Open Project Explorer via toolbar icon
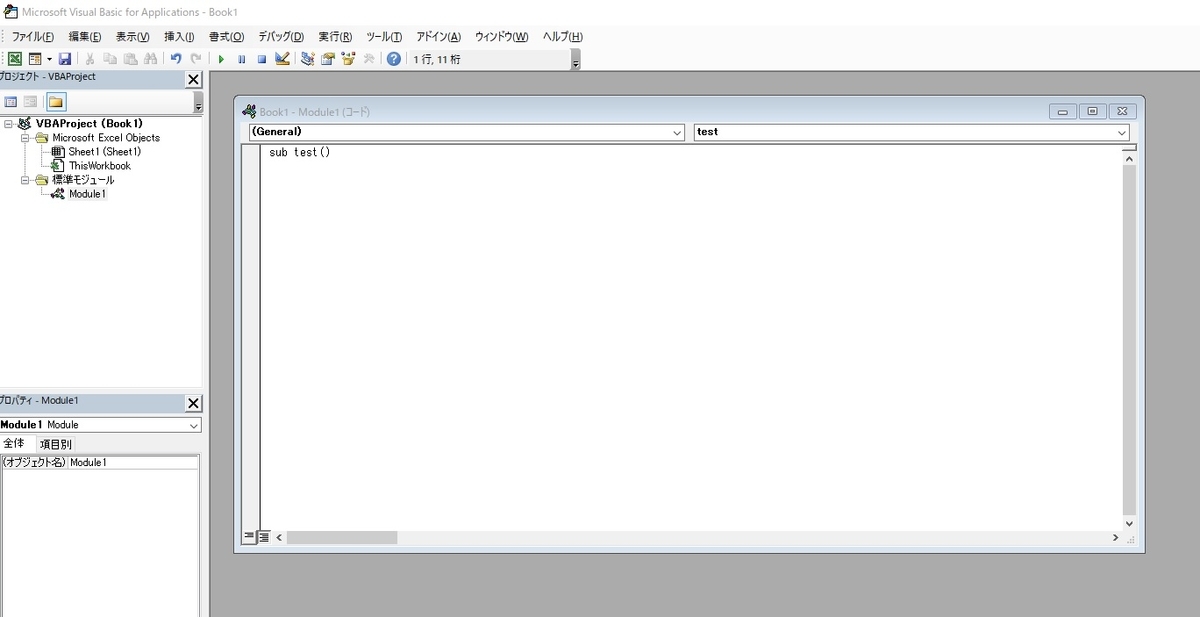The height and width of the screenshot is (617, 1200). click(x=307, y=59)
